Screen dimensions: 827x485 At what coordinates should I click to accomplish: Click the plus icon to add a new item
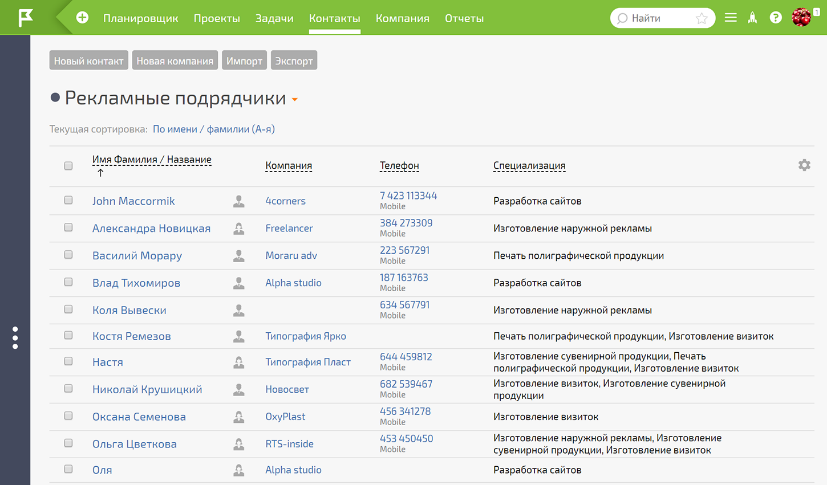(82, 18)
